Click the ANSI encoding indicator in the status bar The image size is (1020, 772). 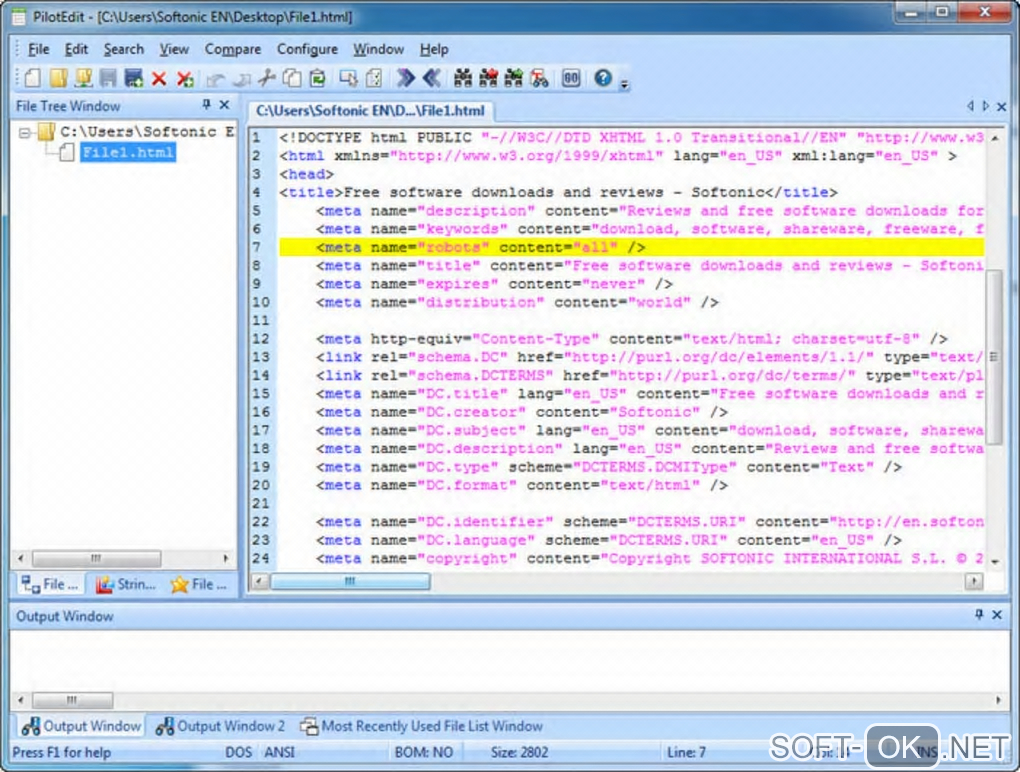click(280, 752)
